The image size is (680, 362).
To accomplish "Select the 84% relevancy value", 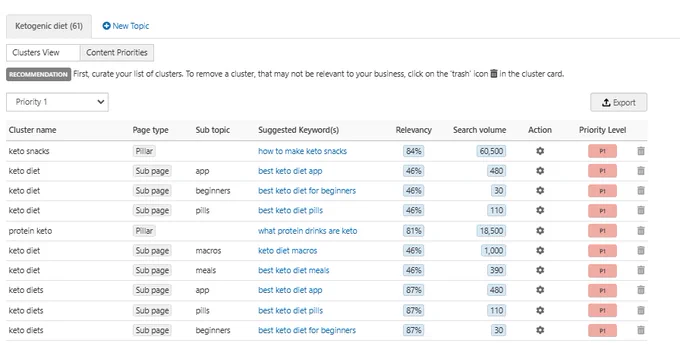I will click(x=413, y=151).
